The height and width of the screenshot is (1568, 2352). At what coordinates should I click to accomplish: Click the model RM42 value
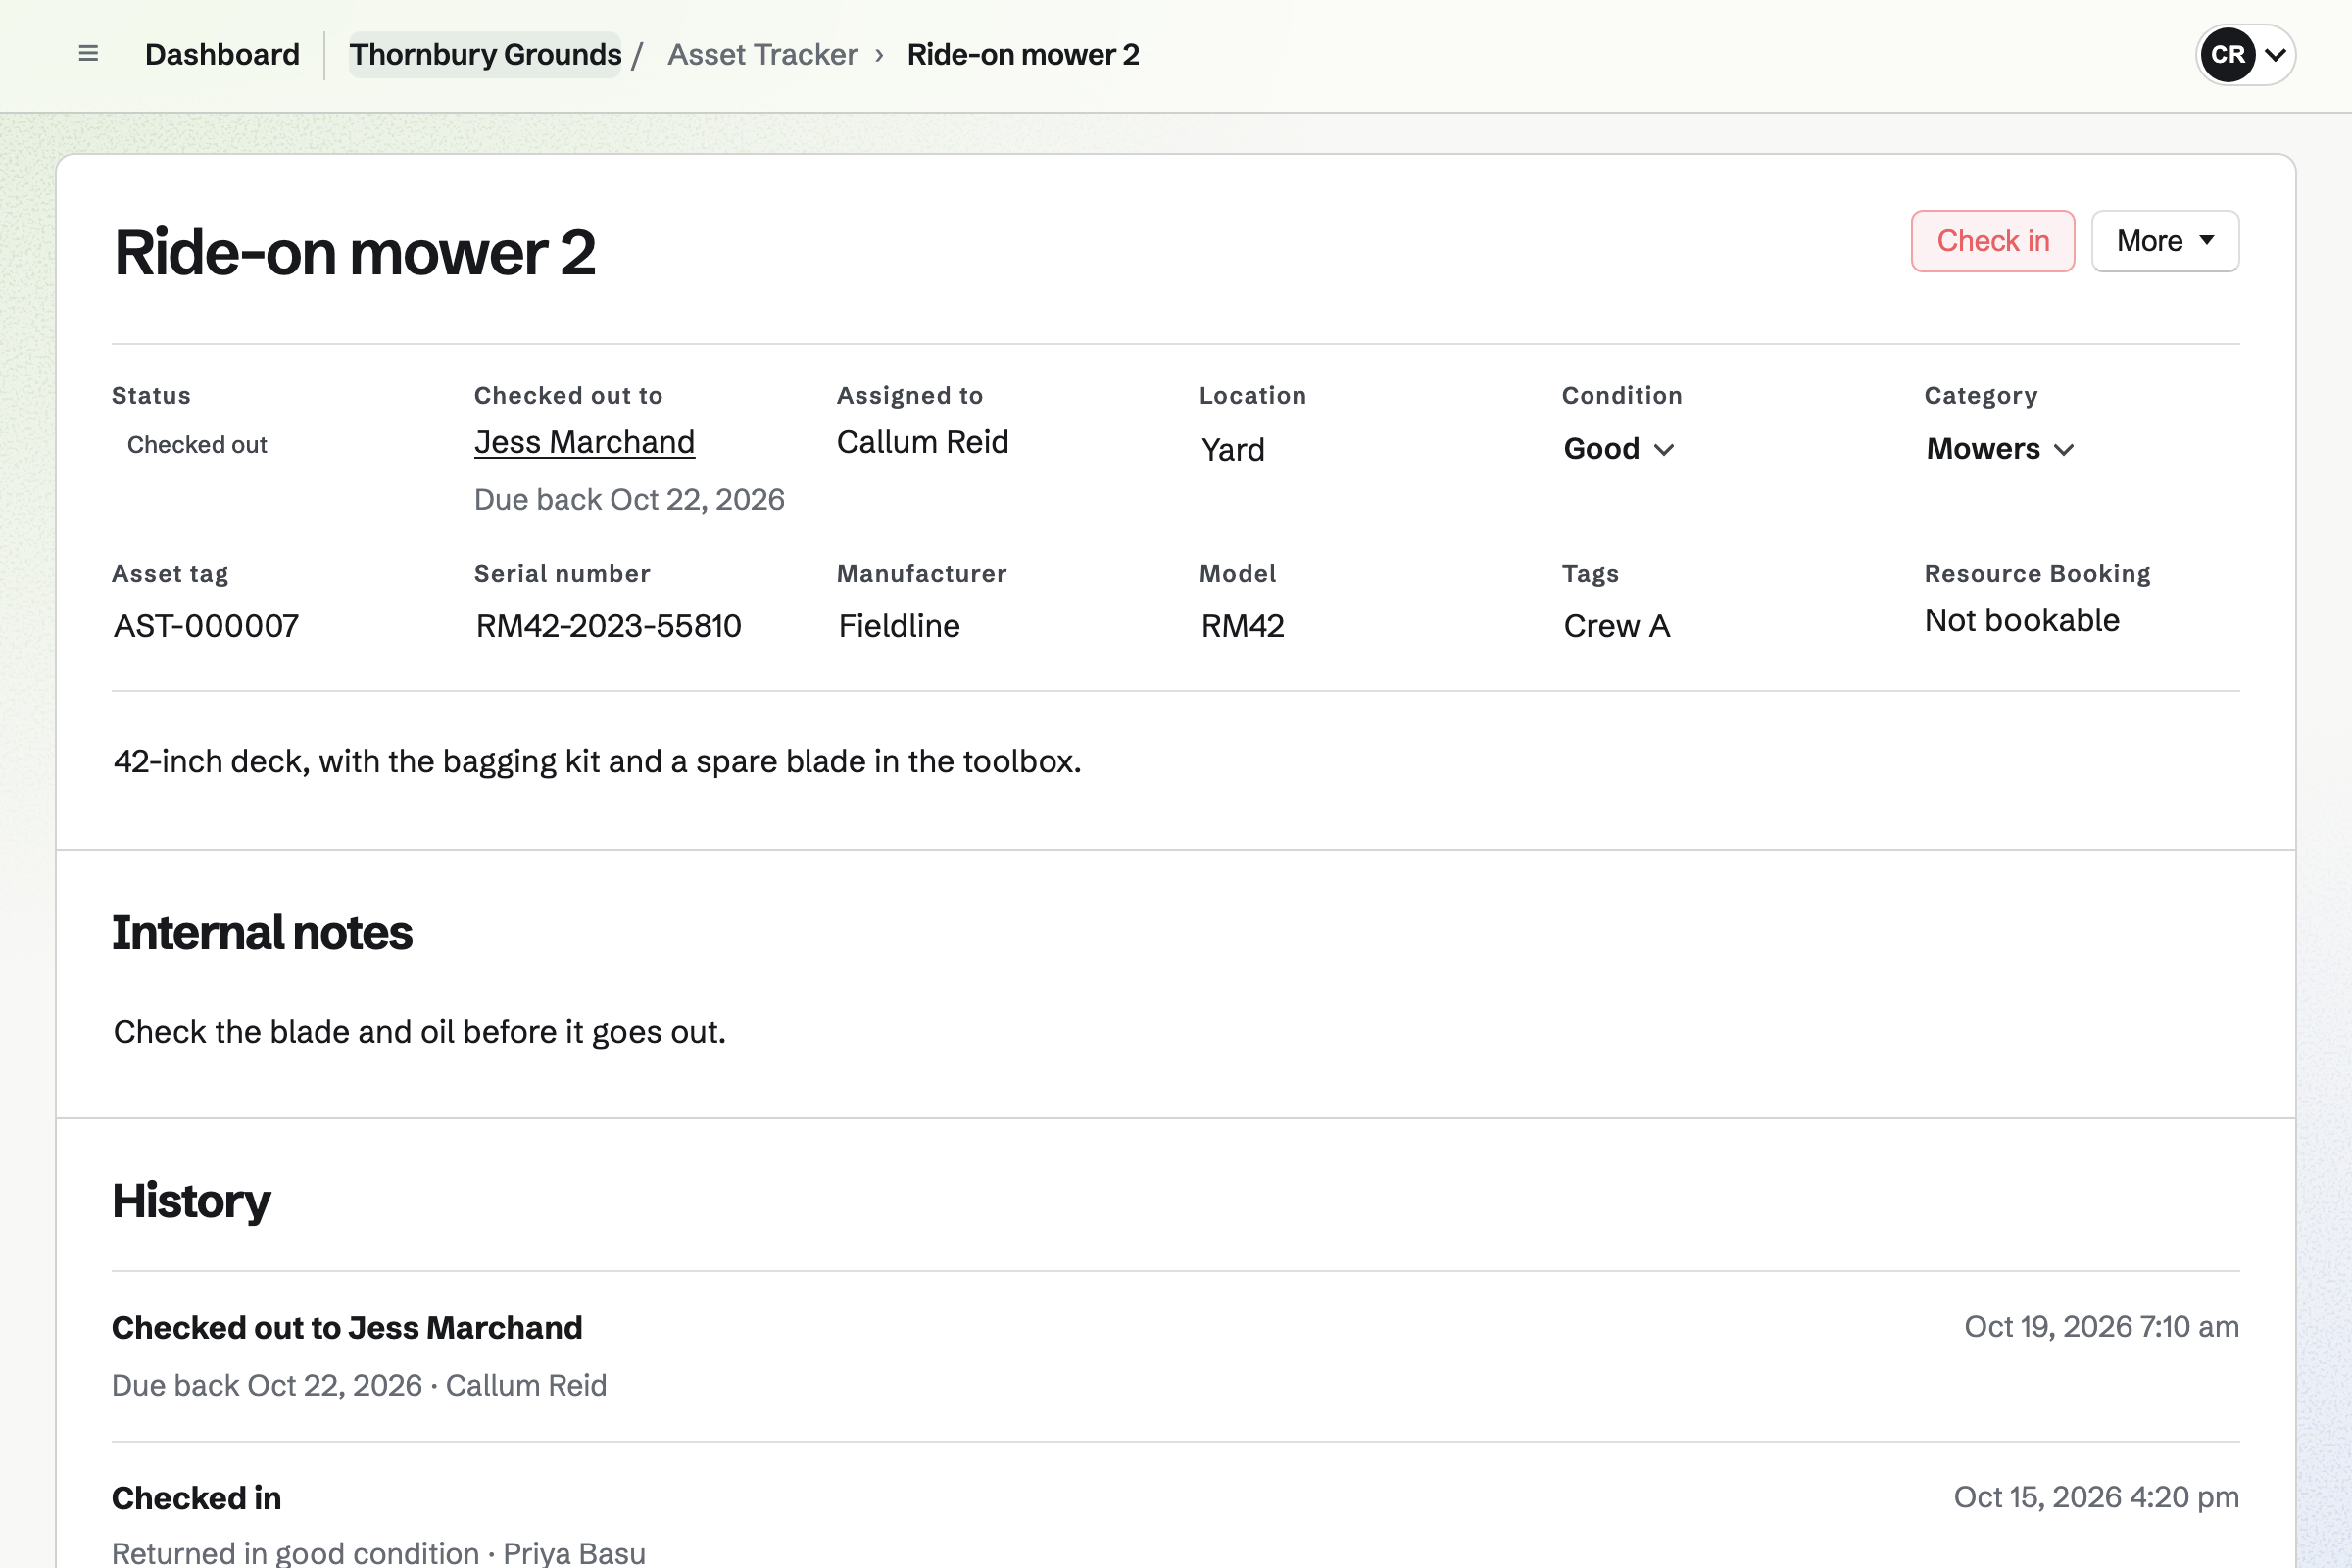(x=1242, y=626)
